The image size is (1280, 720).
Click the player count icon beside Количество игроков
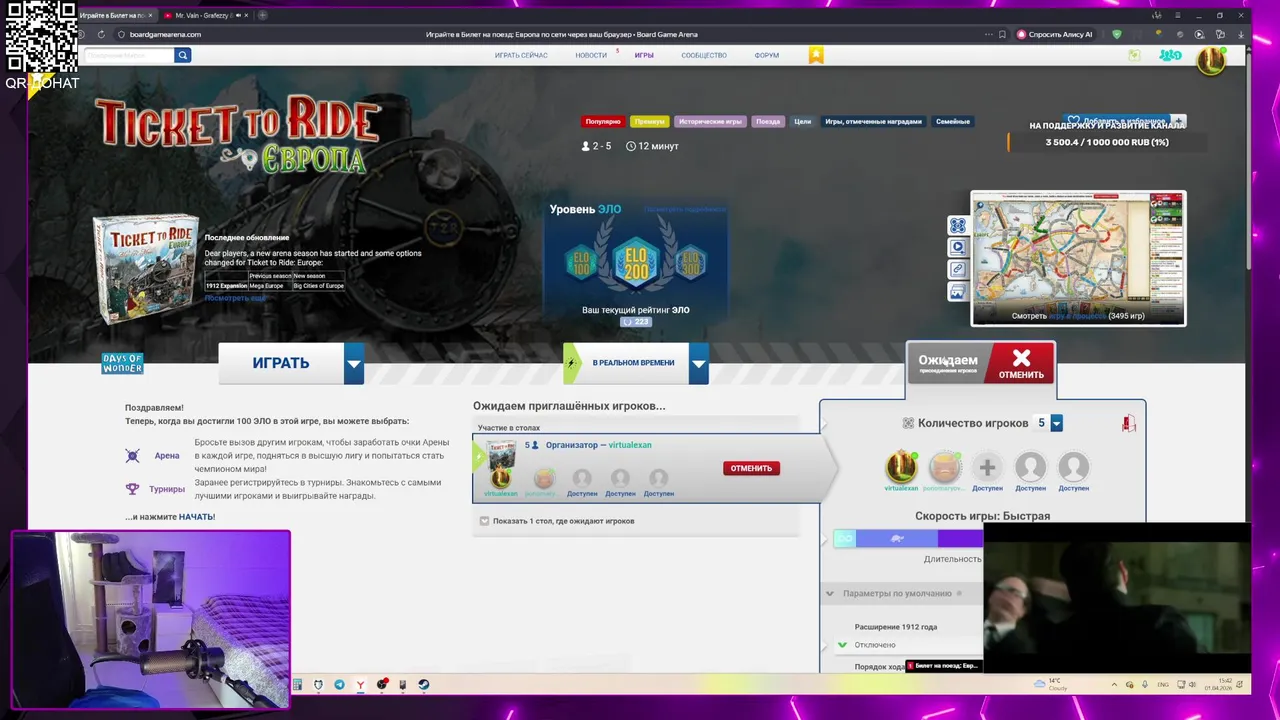908,423
